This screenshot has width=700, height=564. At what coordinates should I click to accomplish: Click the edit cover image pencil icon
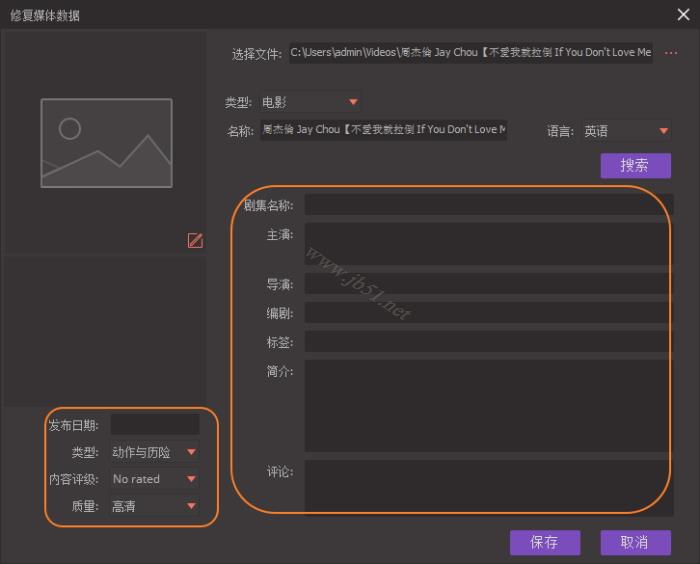point(195,240)
